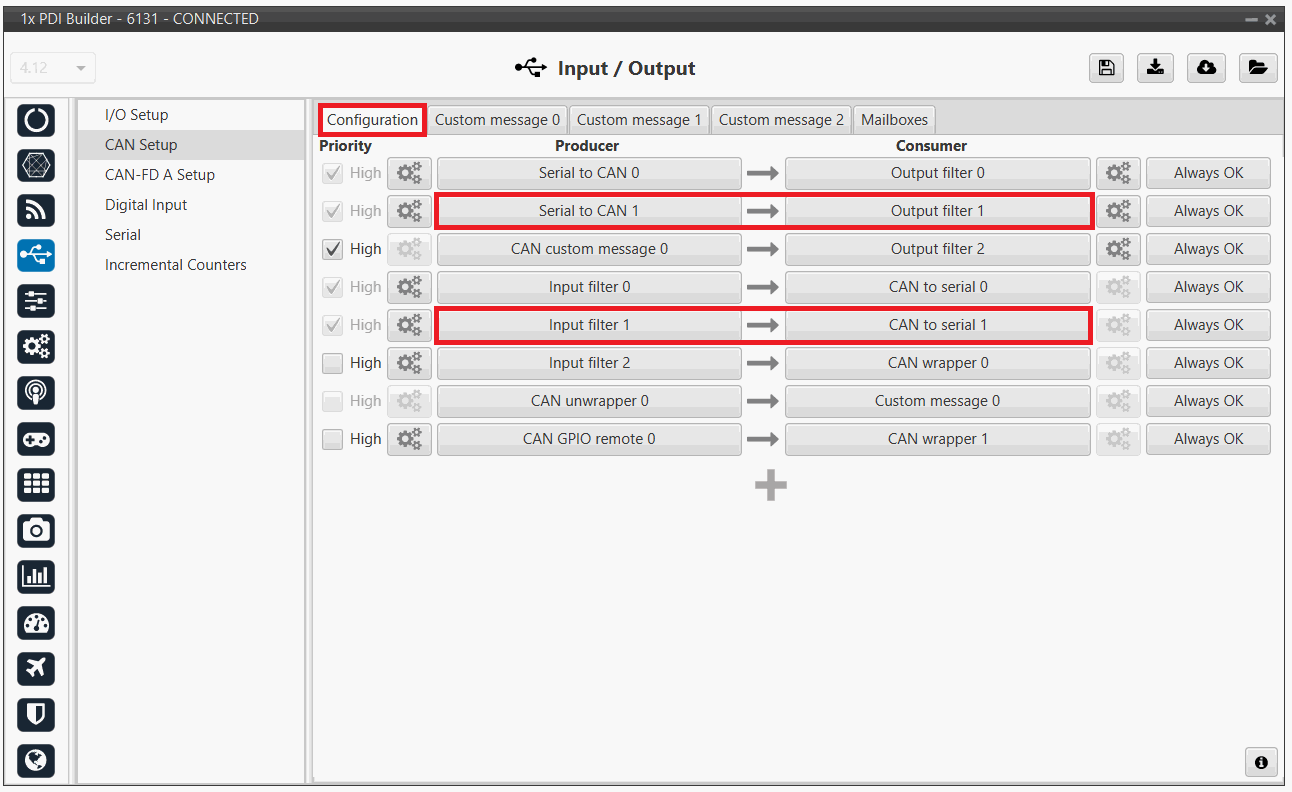
Task: Open the camera section in sidebar
Action: pos(37,531)
